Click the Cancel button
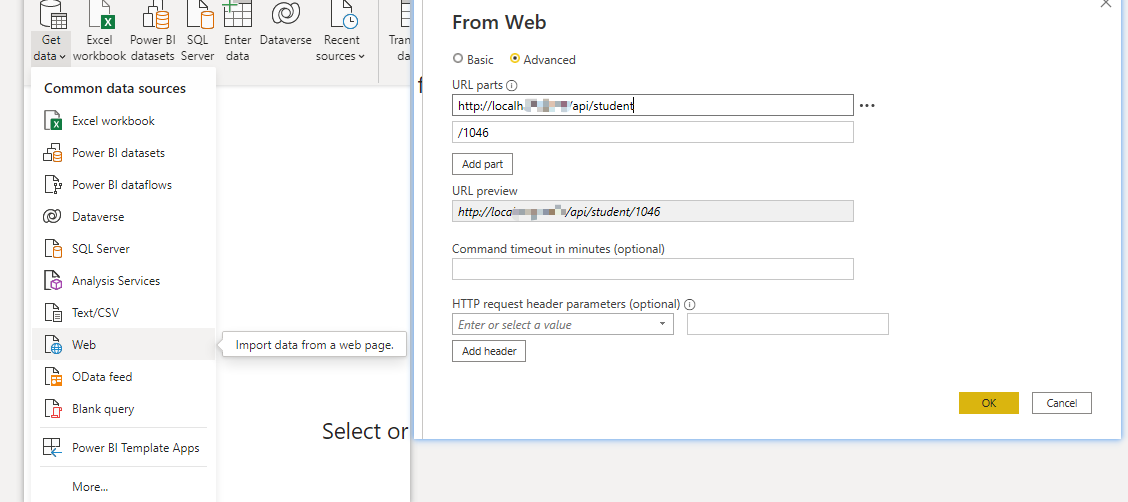1128x502 pixels. pos(1061,403)
